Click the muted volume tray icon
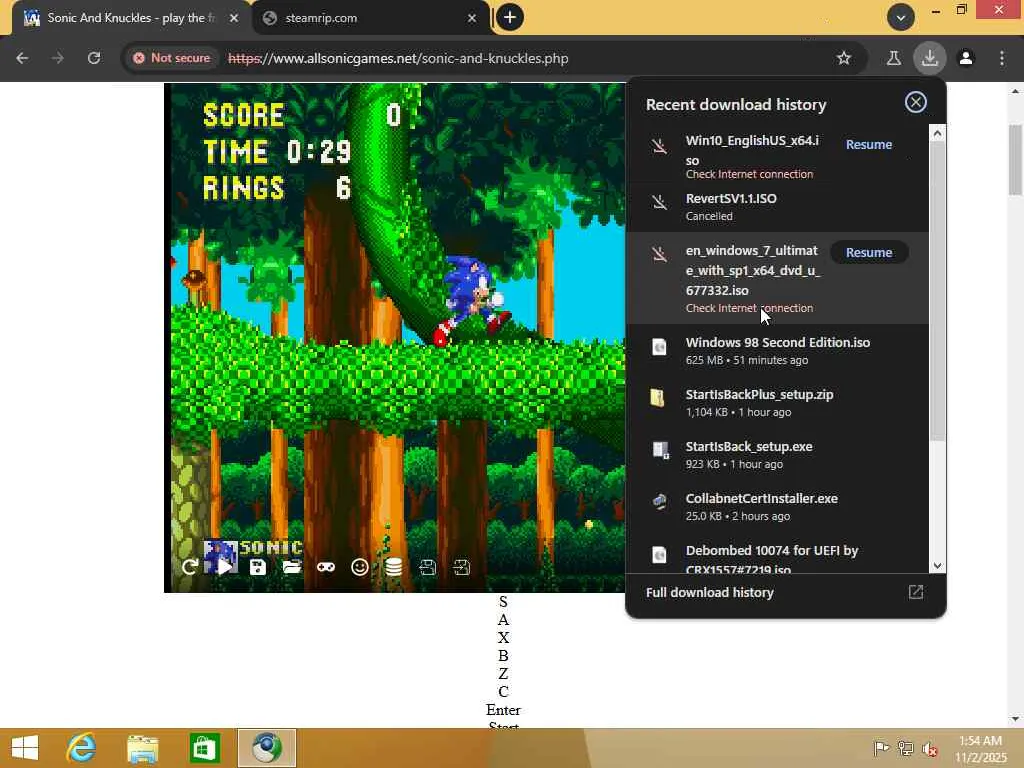Image resolution: width=1024 pixels, height=768 pixels. [x=929, y=748]
